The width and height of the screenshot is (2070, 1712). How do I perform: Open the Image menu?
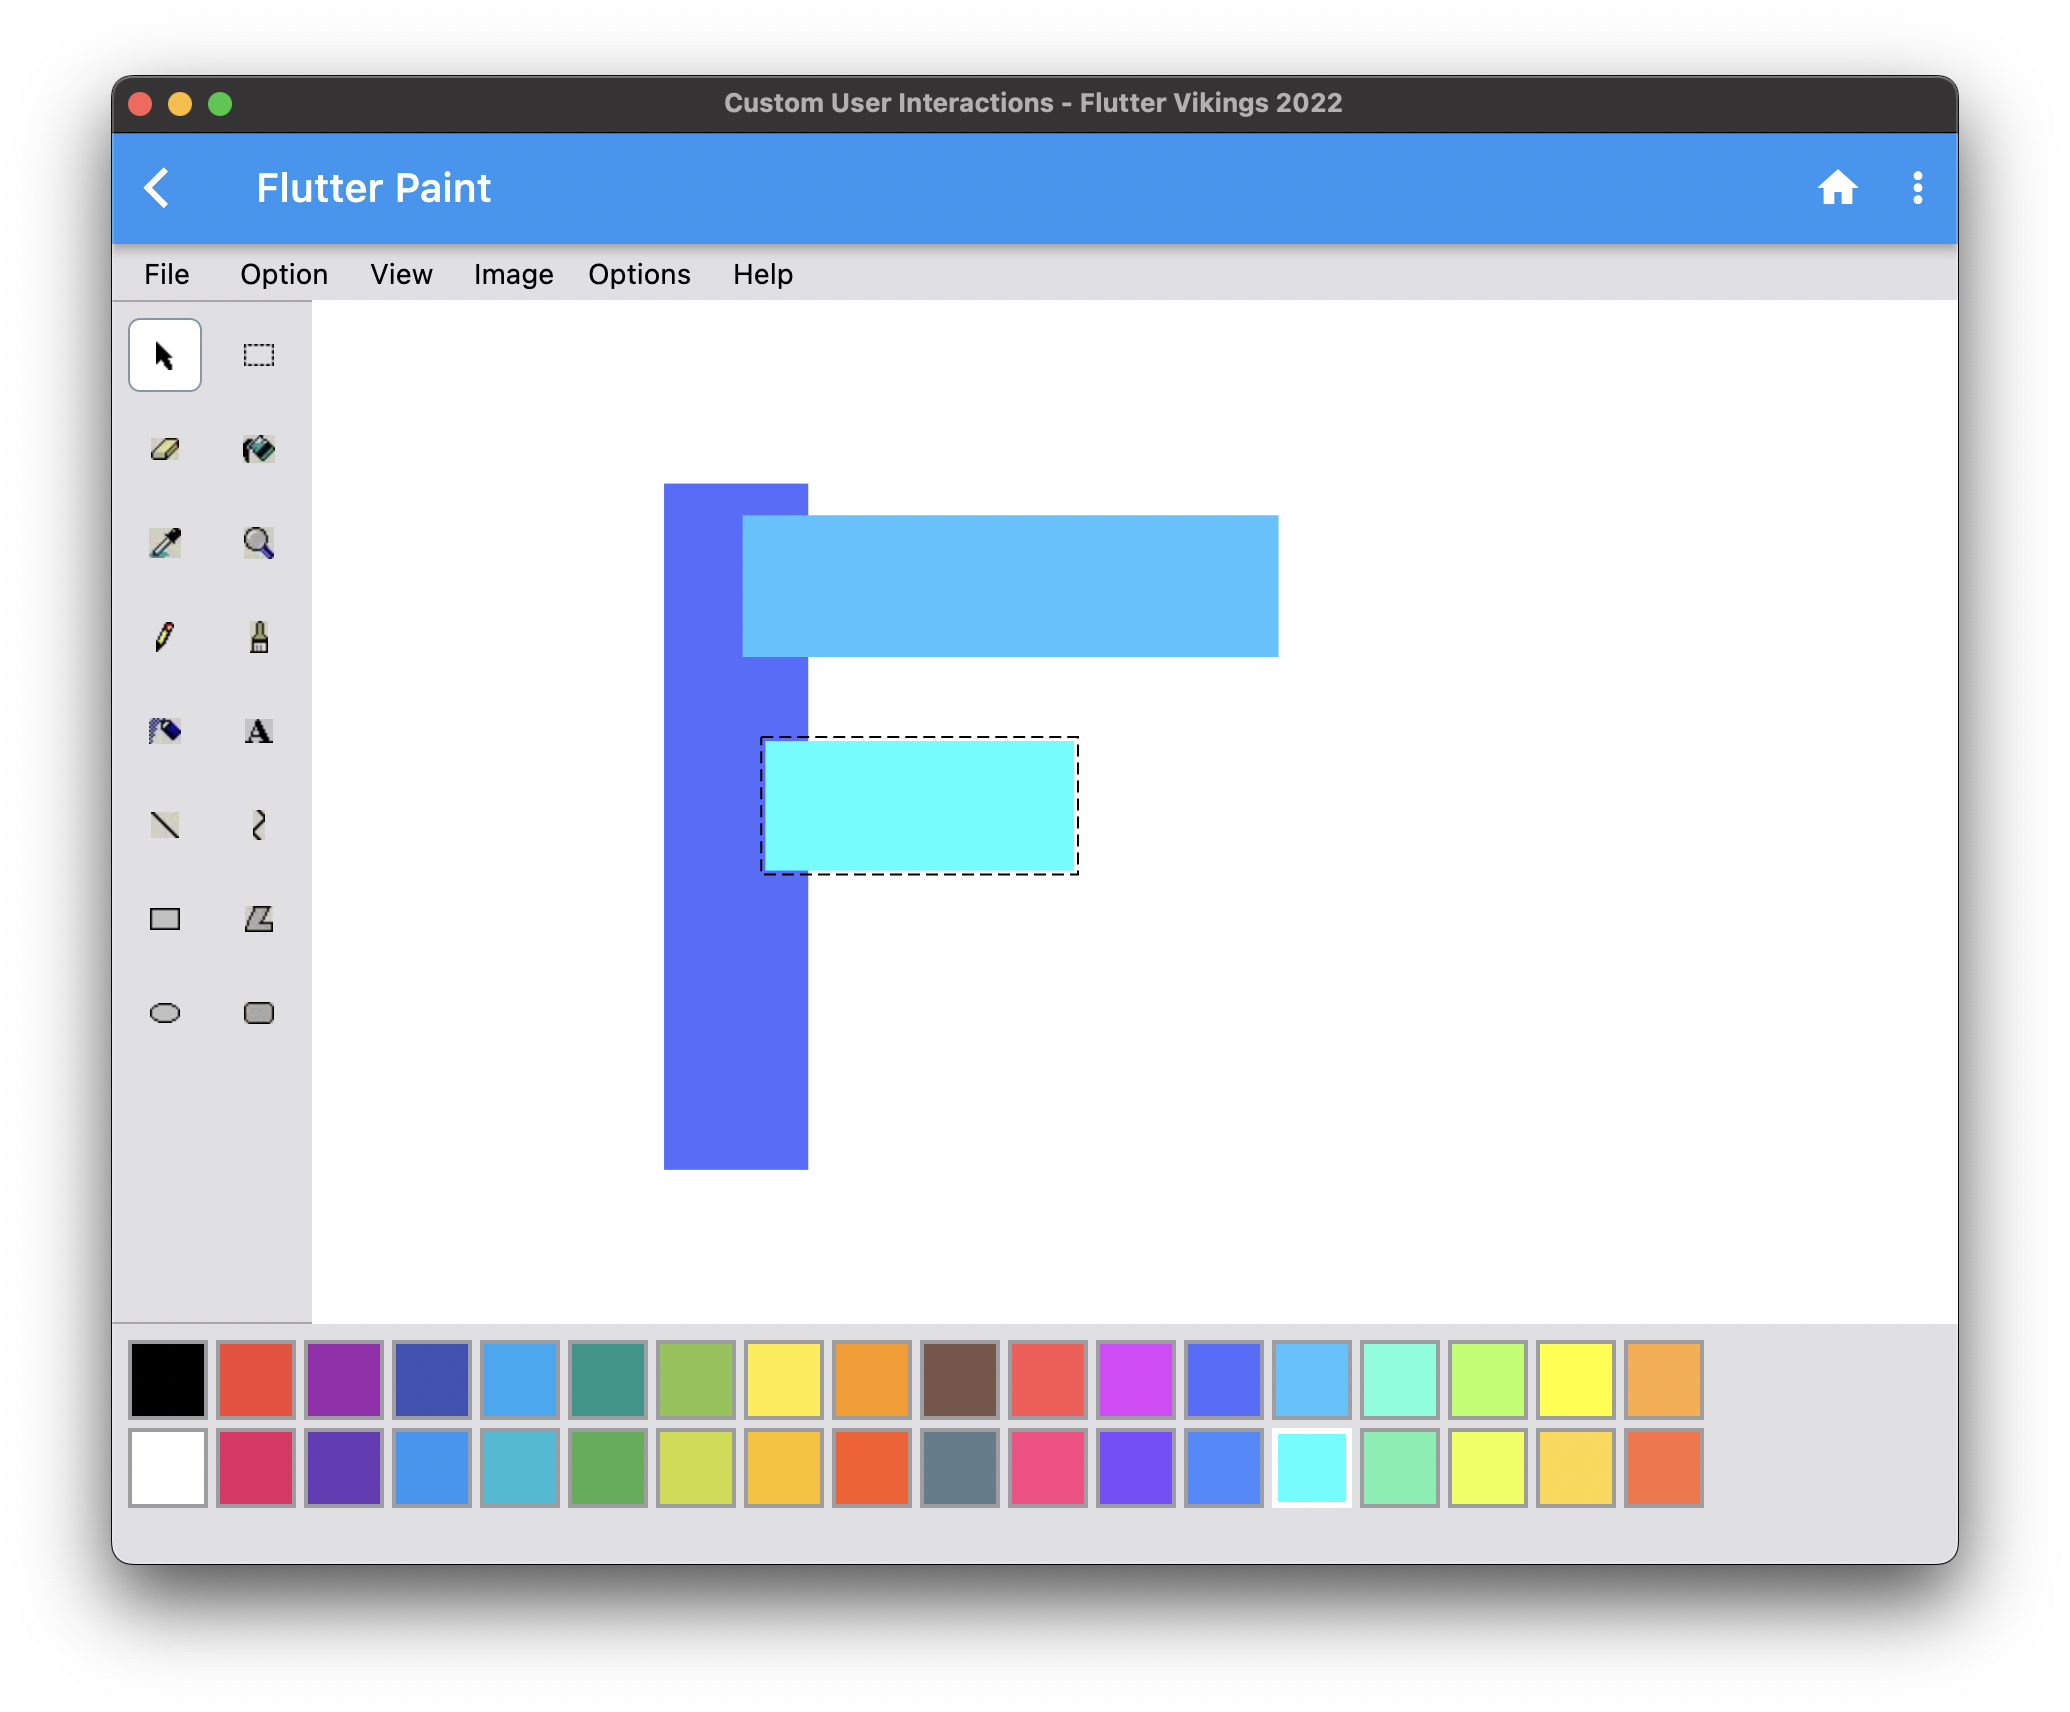pos(513,274)
